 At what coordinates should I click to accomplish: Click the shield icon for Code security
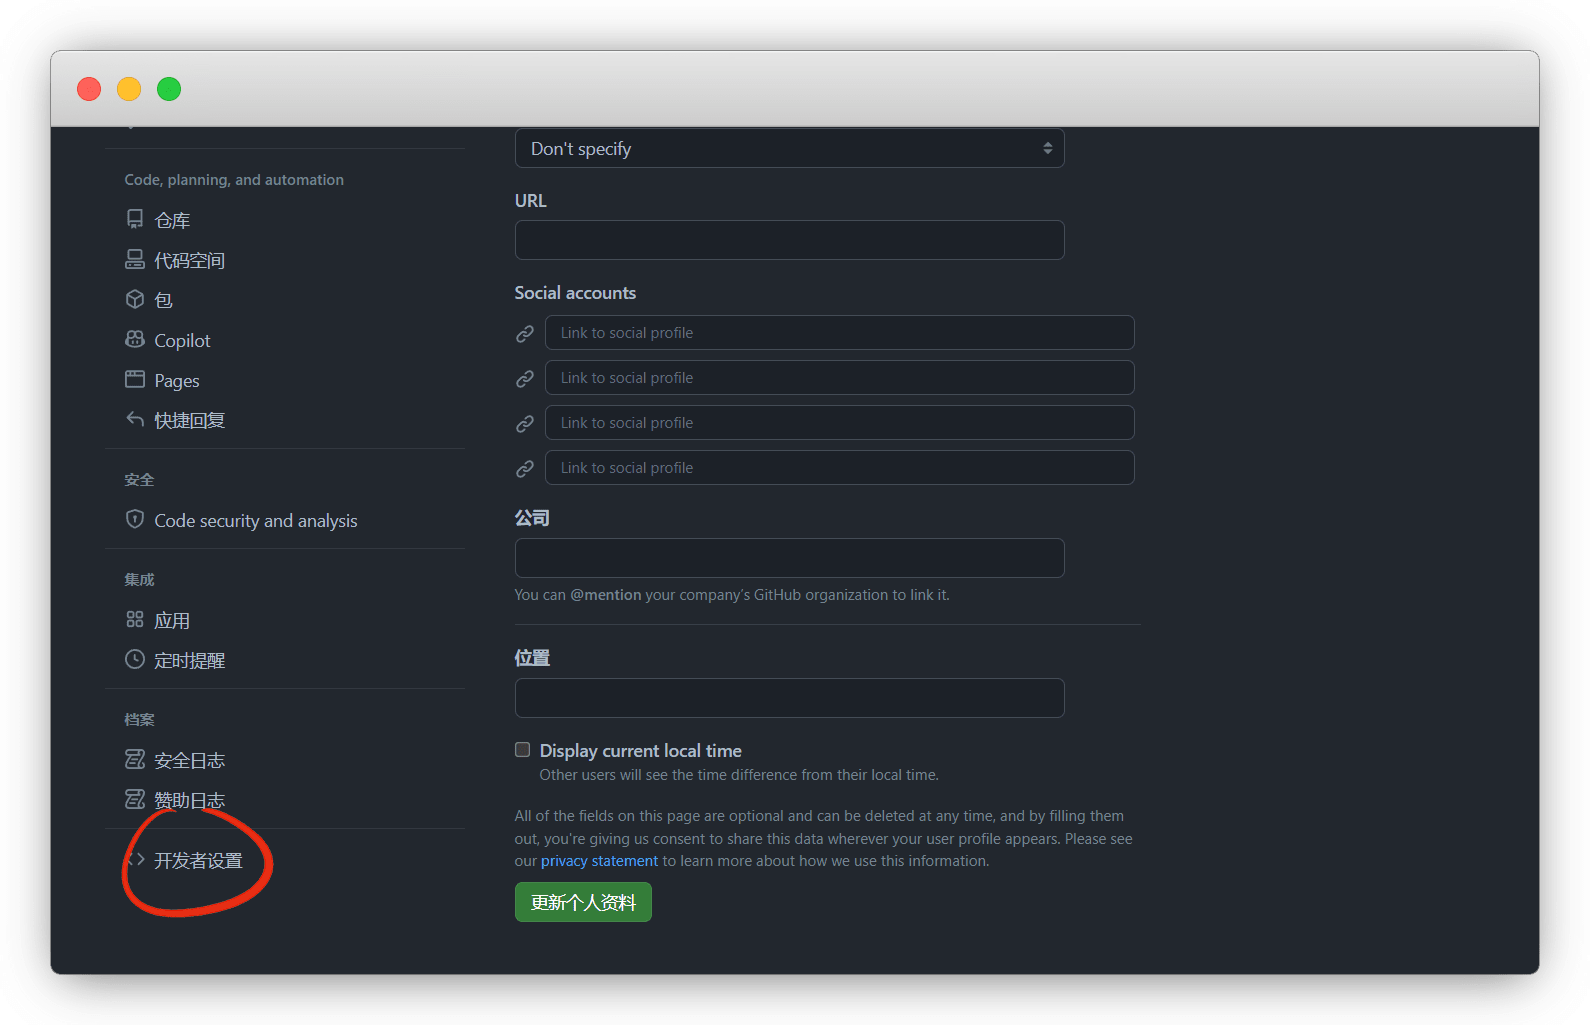tap(135, 519)
